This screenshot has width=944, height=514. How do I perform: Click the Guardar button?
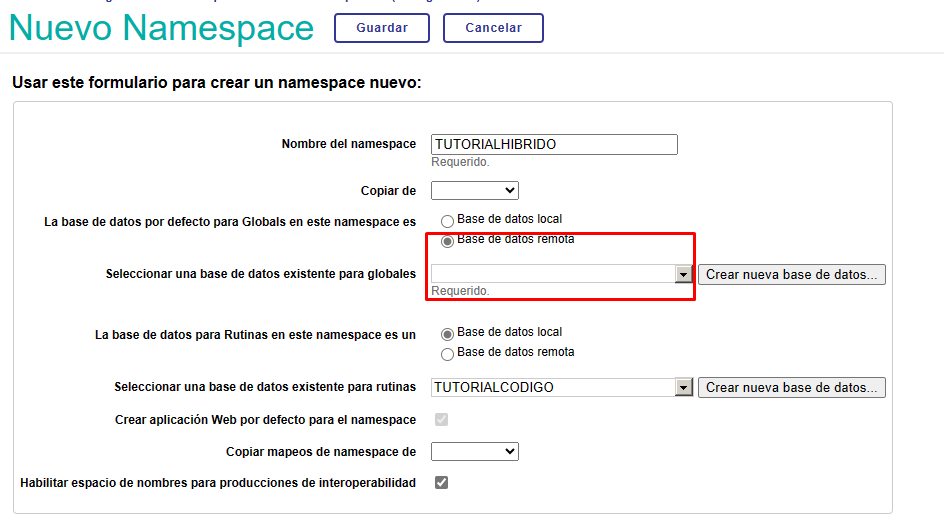[x=381, y=28]
